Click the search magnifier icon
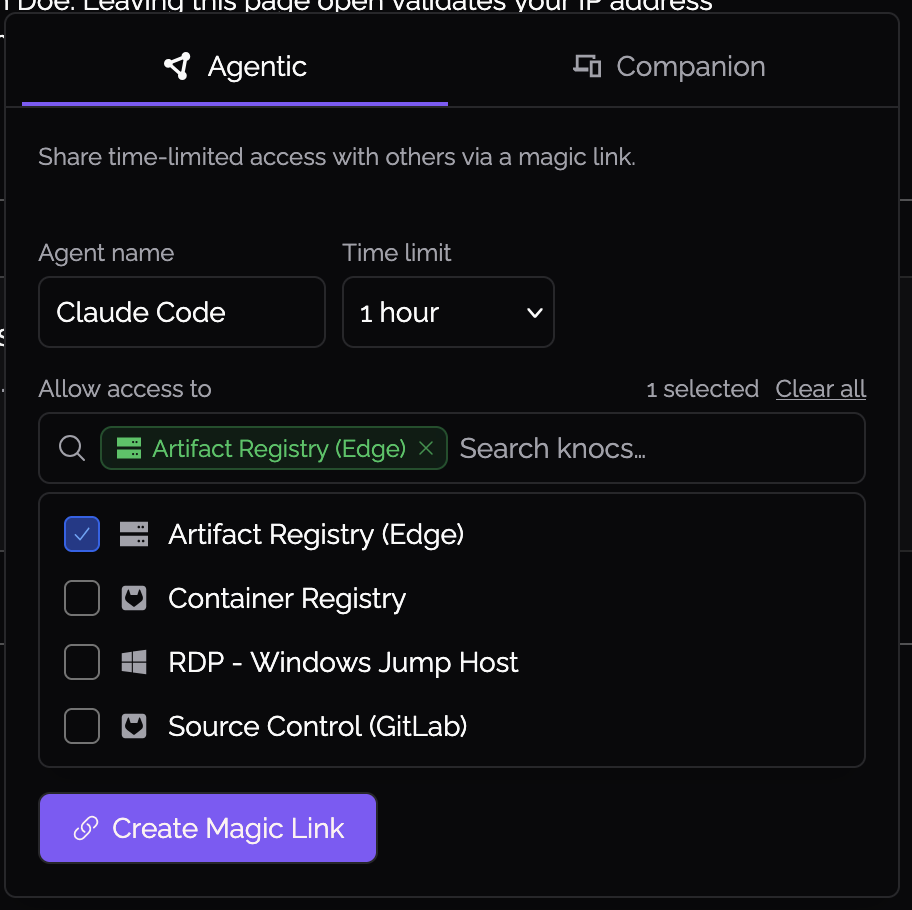Screen dimensions: 912x910 coord(72,448)
